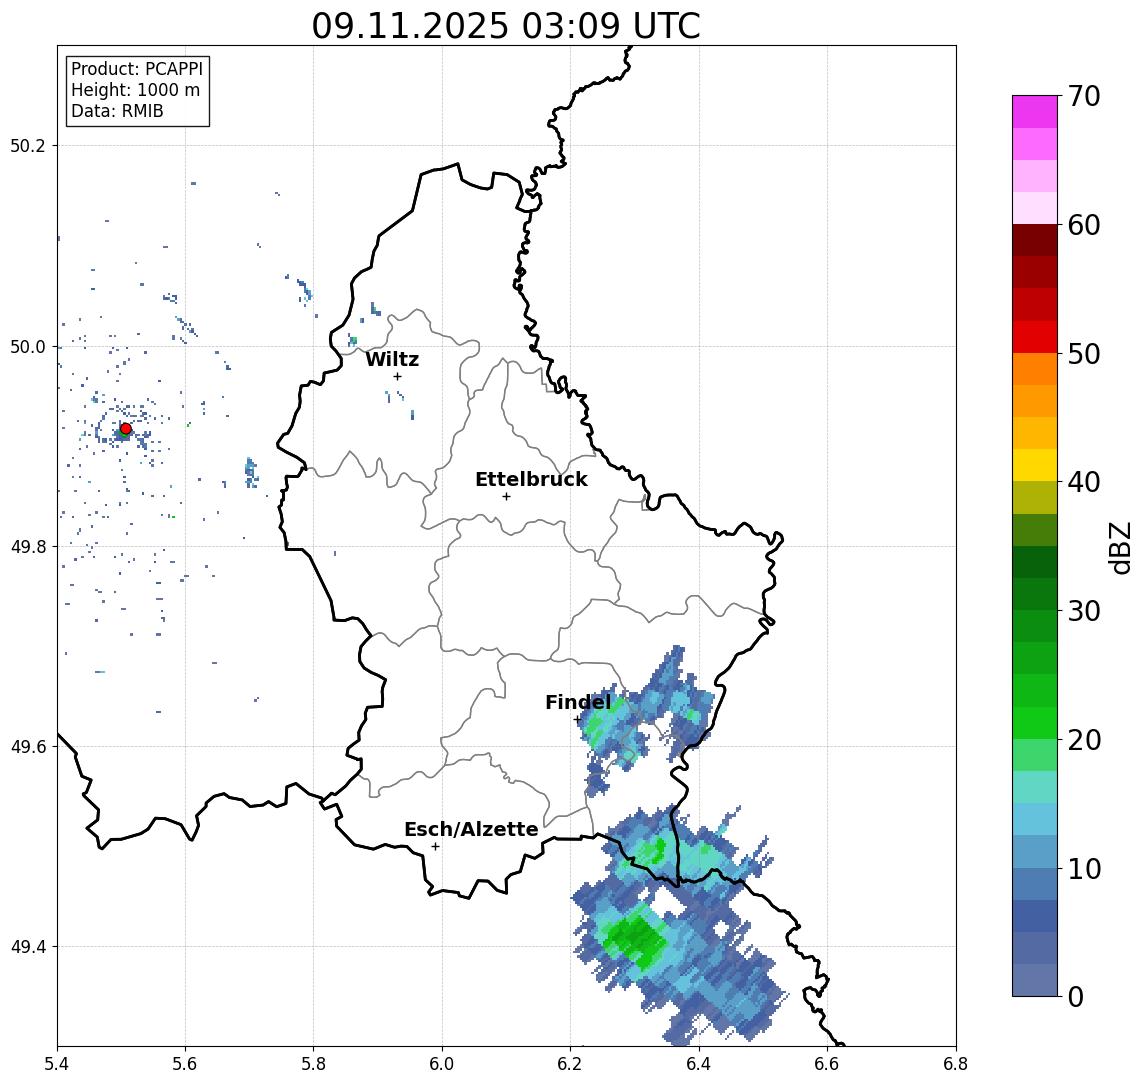Click the magenta top colorbar segment
The width and height of the screenshot is (1145, 1084).
click(1035, 112)
